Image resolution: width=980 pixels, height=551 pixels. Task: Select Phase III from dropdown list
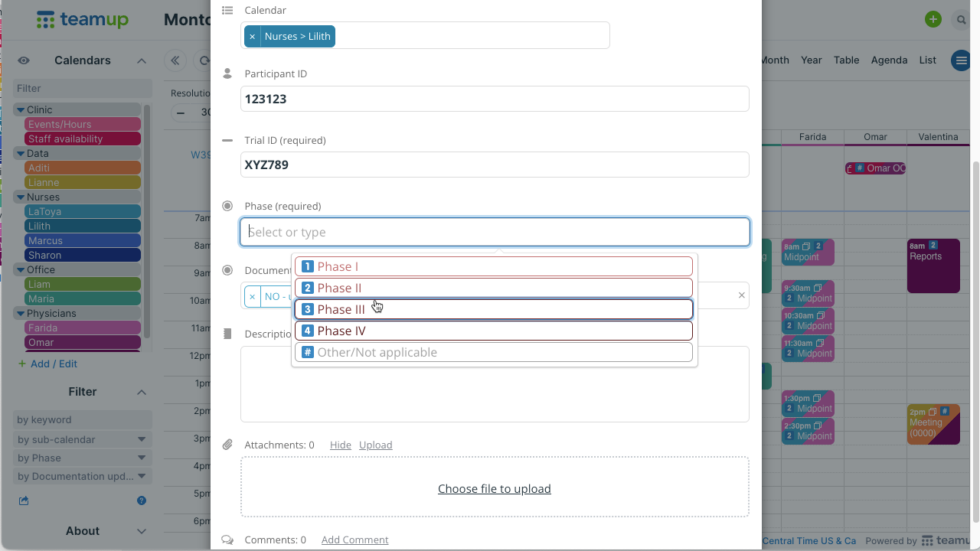click(494, 309)
